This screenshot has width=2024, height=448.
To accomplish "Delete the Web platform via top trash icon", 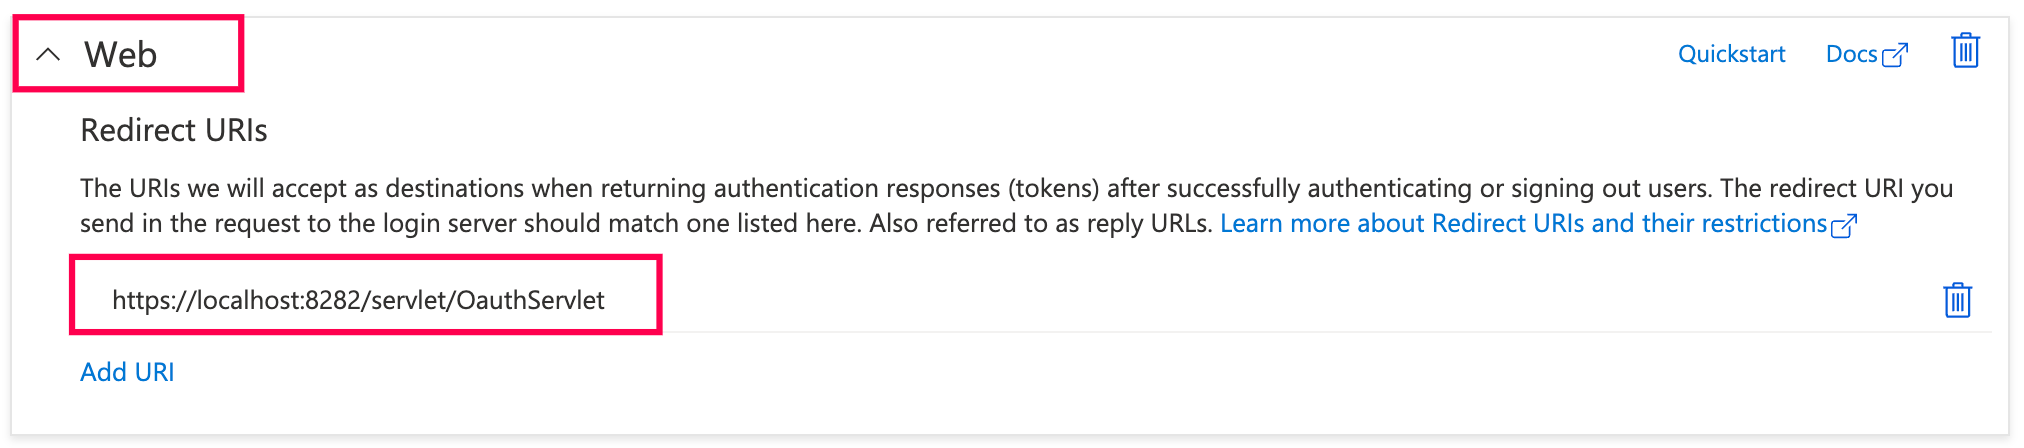I will click(x=1965, y=51).
